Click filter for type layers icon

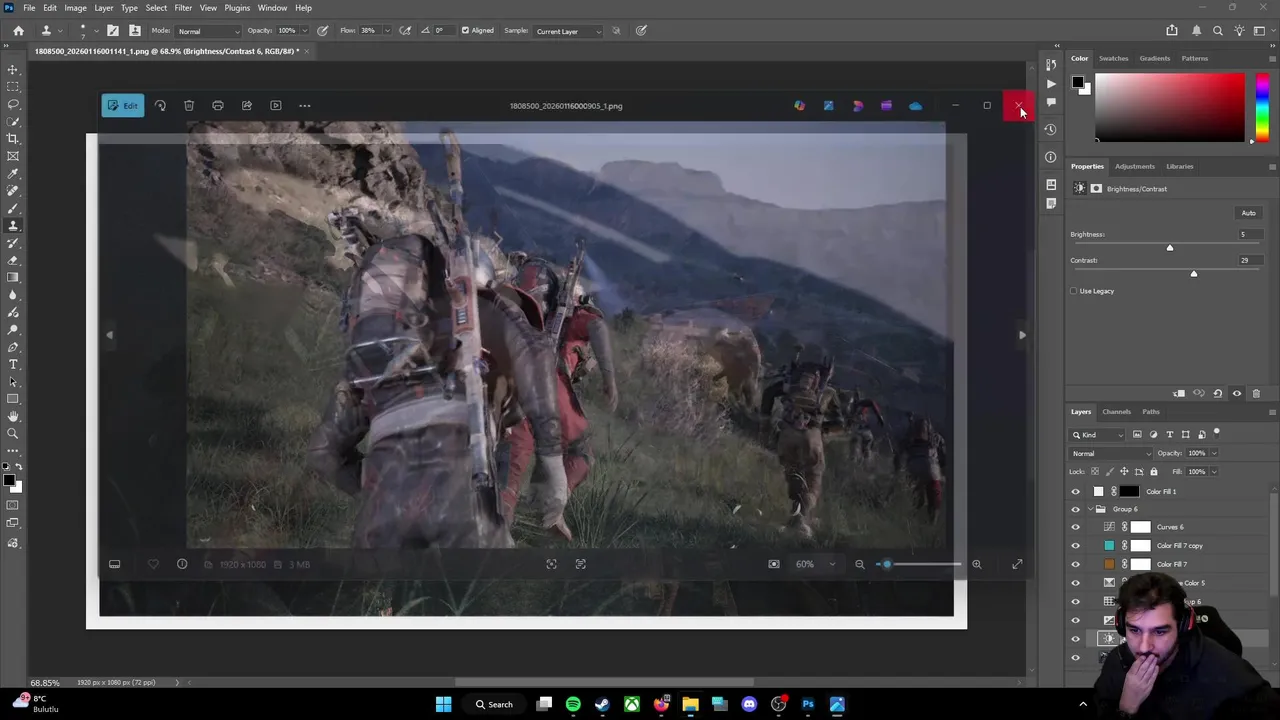[1169, 434]
